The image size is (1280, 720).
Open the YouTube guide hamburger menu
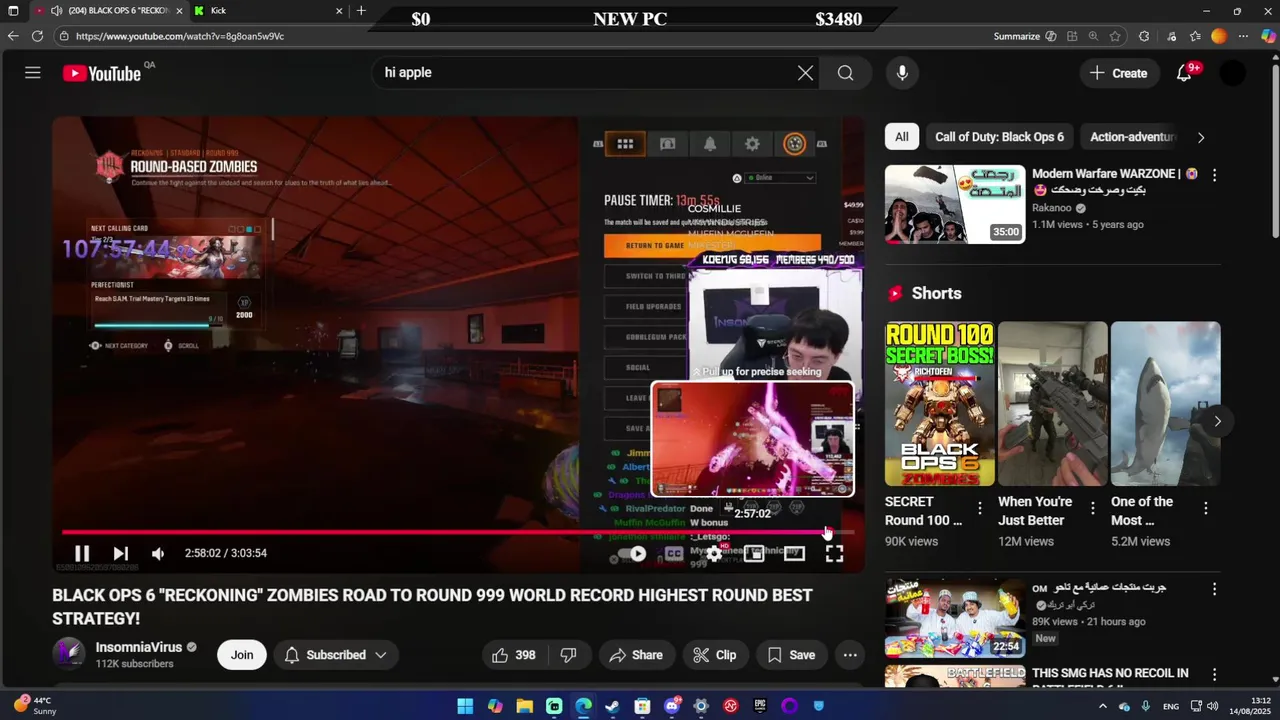pos(33,73)
